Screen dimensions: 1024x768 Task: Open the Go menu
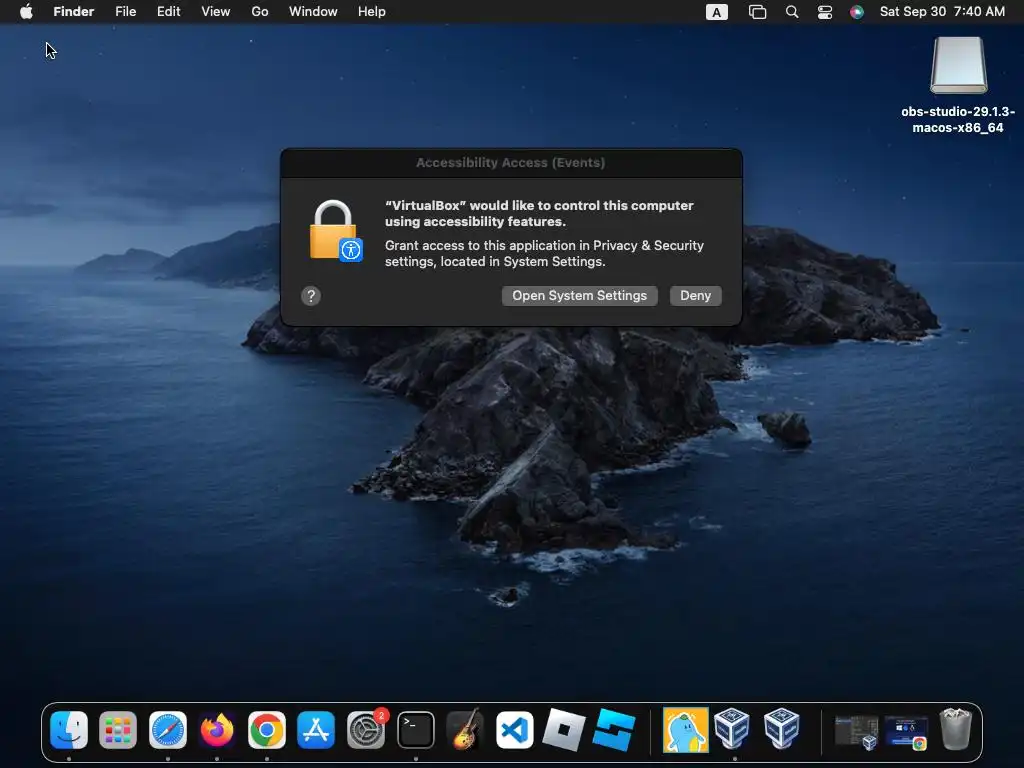tap(260, 12)
